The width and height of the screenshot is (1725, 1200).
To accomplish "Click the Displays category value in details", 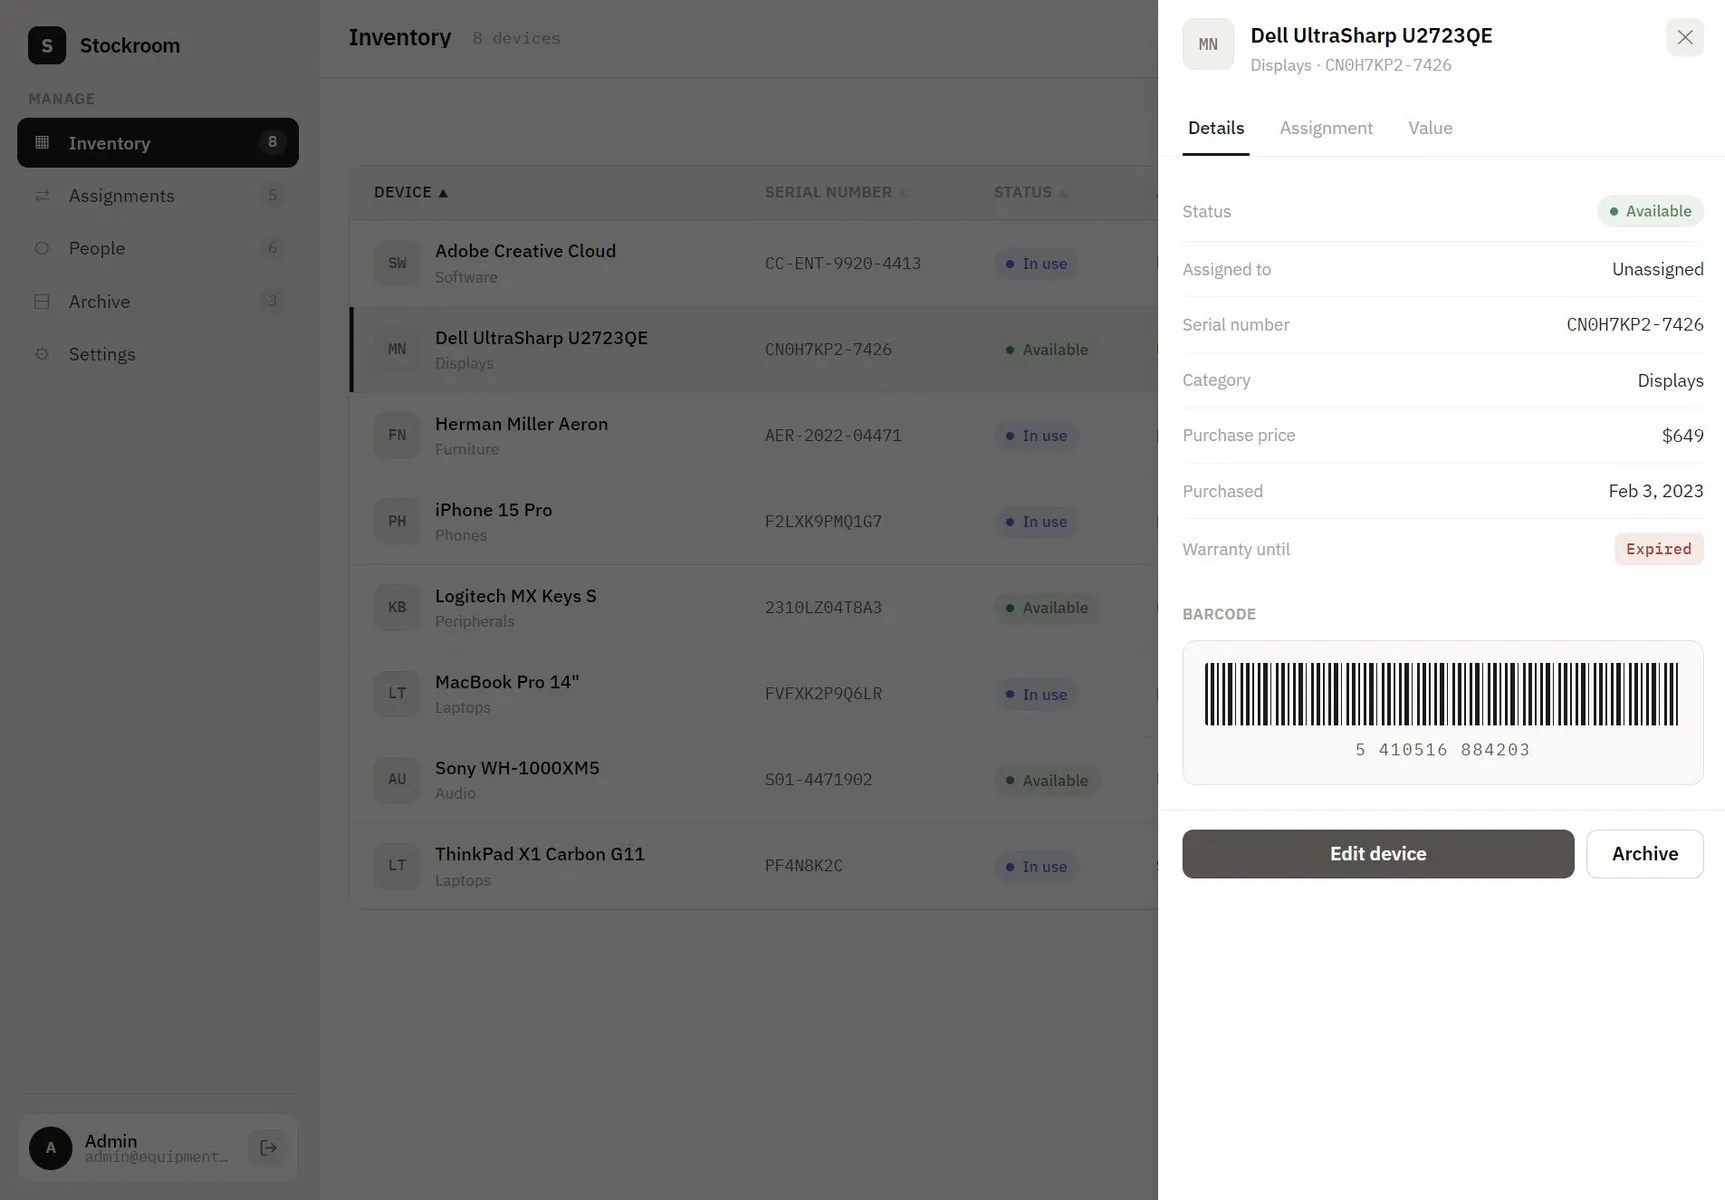I will [x=1670, y=381].
